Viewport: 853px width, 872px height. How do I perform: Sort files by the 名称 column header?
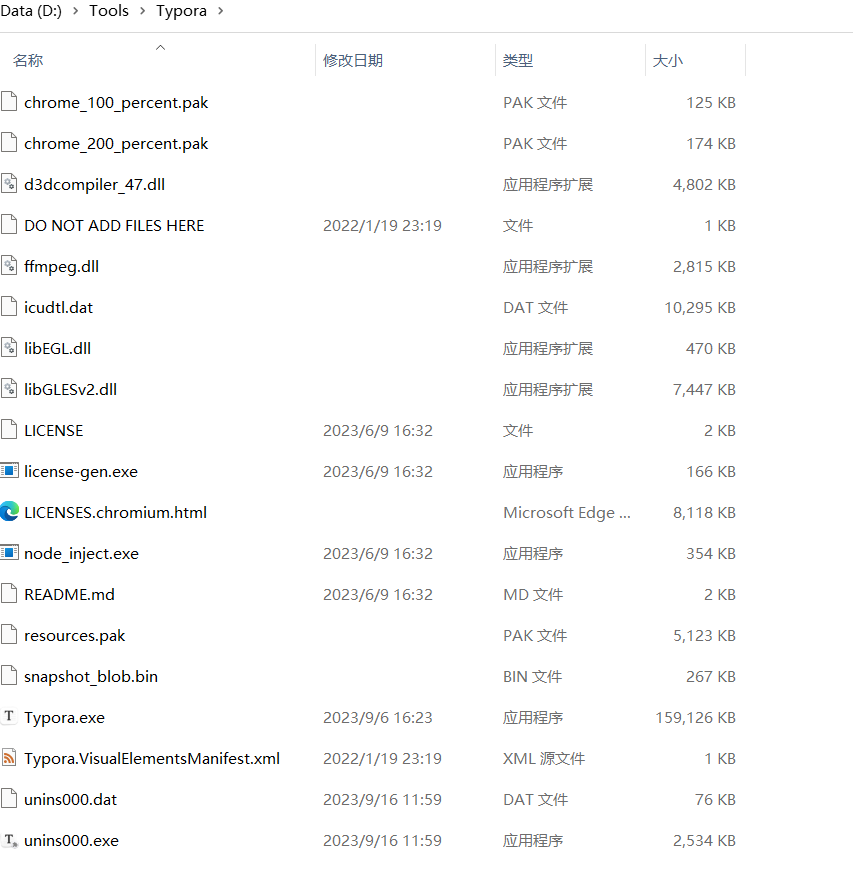coord(28,61)
